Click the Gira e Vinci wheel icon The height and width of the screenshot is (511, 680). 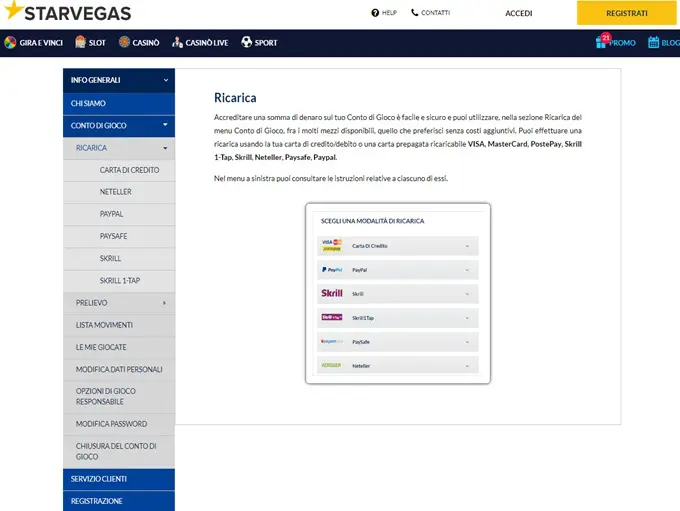click(10, 43)
